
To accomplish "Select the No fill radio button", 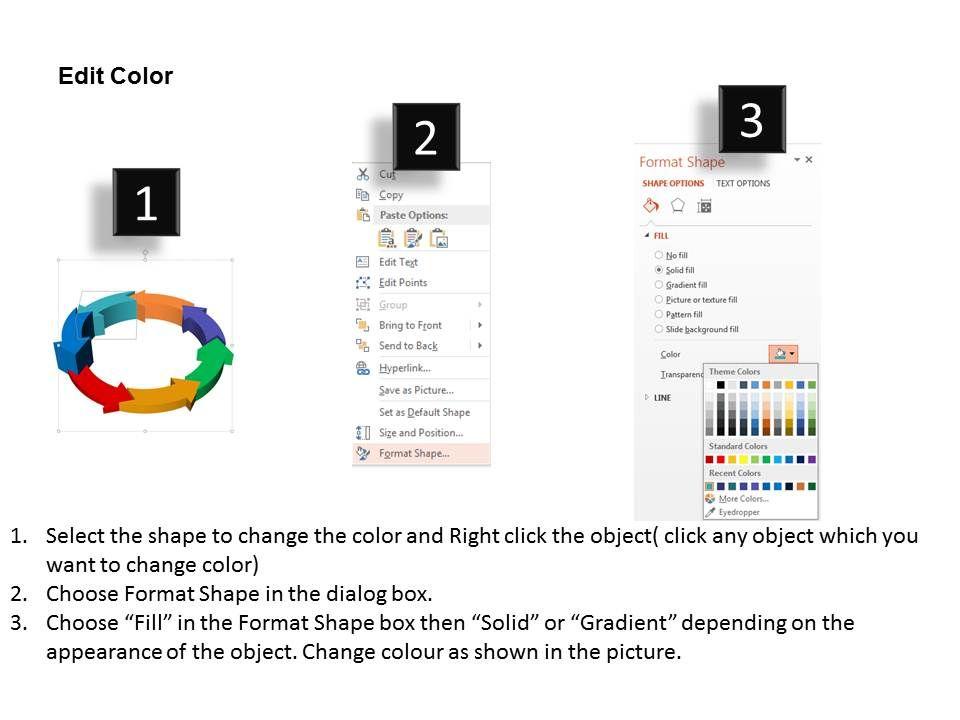I will (658, 255).
